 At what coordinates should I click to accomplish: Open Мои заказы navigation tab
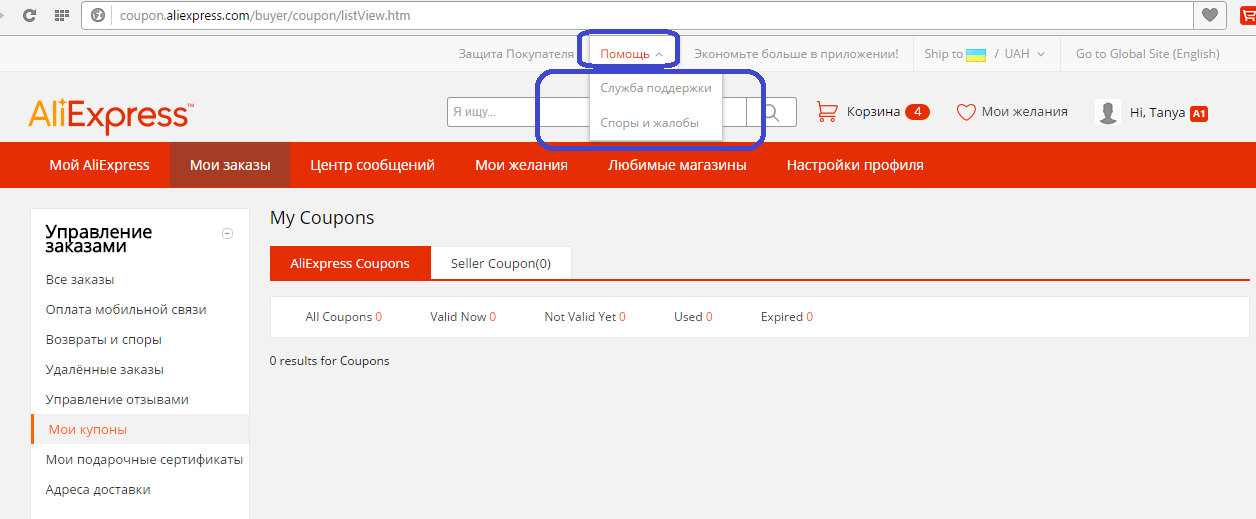tap(230, 165)
